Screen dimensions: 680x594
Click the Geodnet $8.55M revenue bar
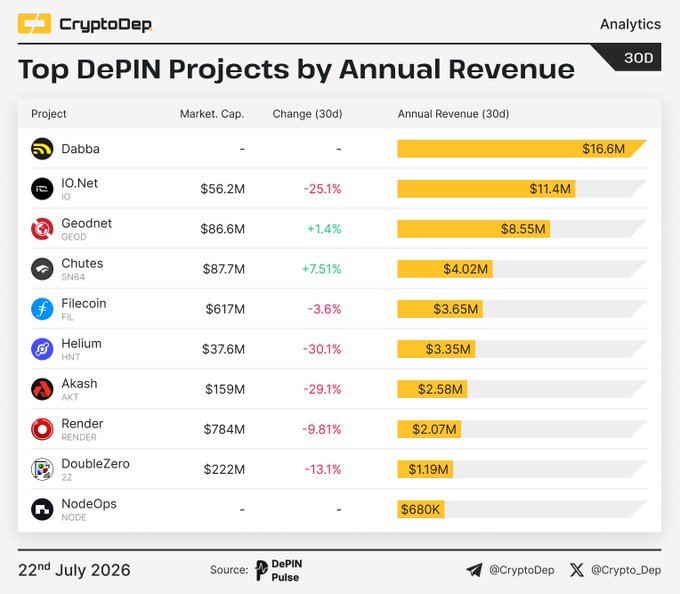[x=474, y=229]
